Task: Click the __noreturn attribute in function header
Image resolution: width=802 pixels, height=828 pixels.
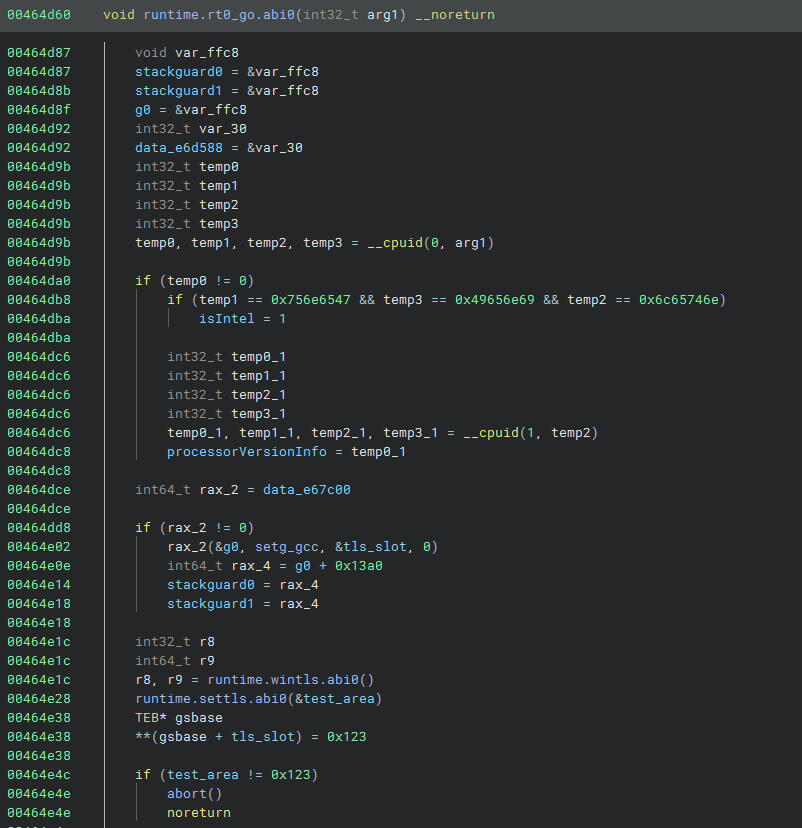Action: (x=455, y=15)
